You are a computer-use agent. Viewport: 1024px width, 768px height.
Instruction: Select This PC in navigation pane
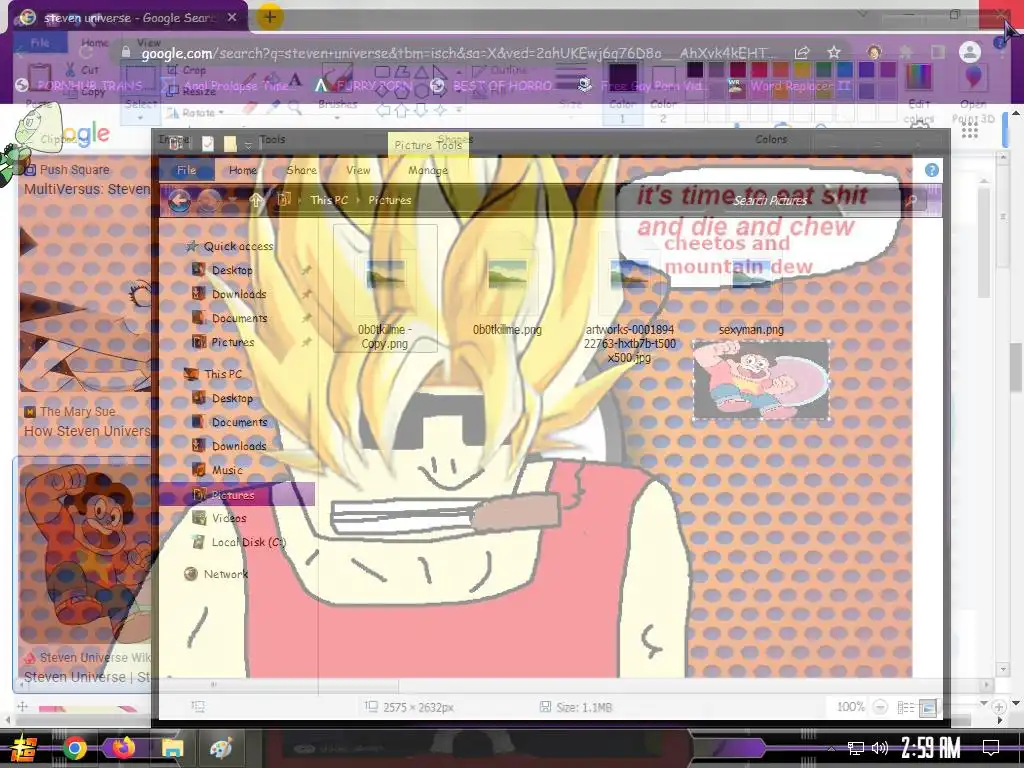coord(214,374)
